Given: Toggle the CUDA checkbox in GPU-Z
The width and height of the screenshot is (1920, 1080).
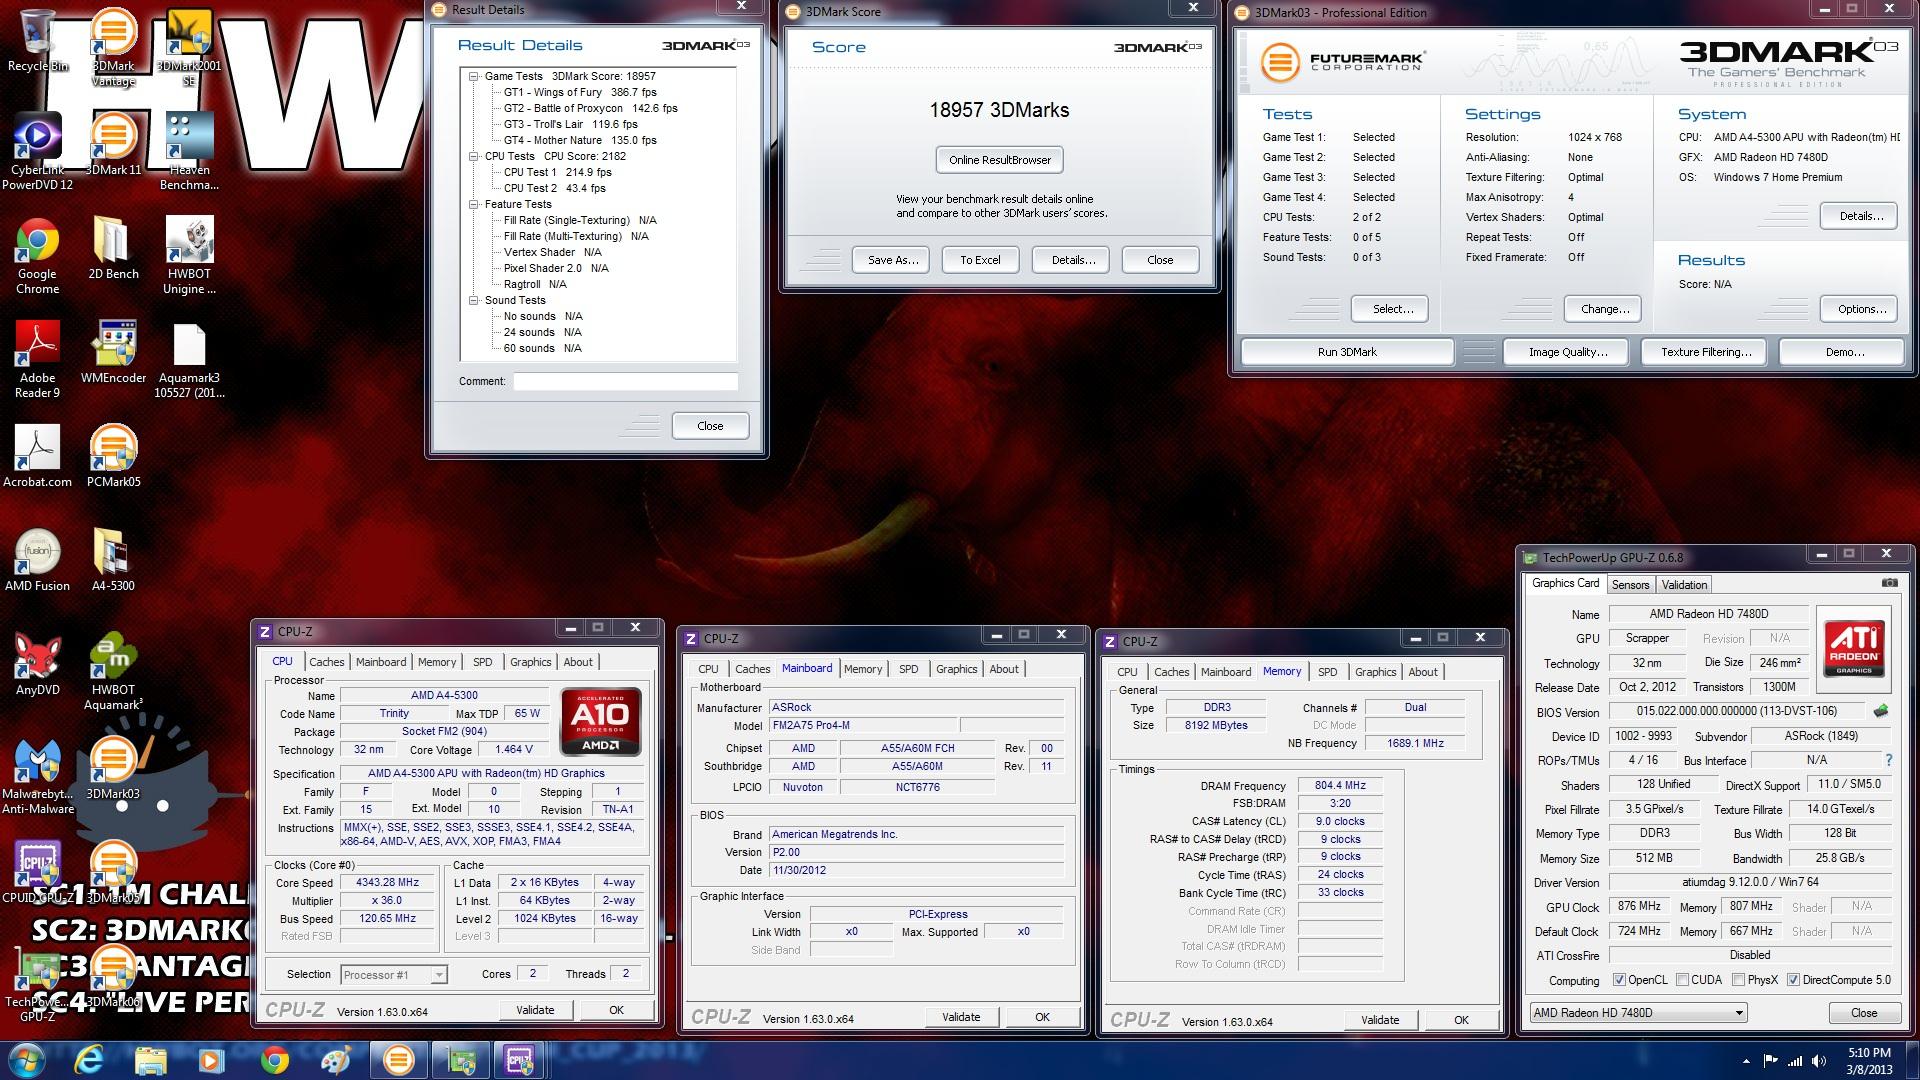Looking at the screenshot, I should click(x=1682, y=980).
